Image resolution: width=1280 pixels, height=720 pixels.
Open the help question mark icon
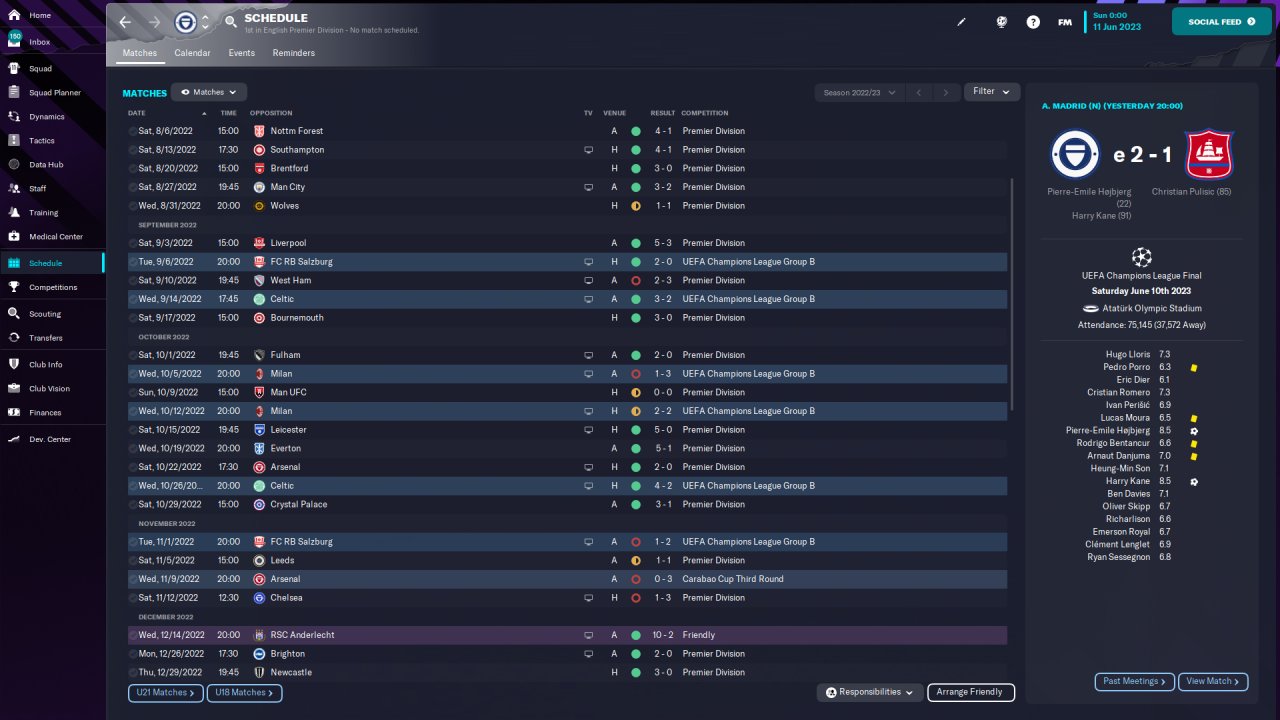(x=1033, y=22)
